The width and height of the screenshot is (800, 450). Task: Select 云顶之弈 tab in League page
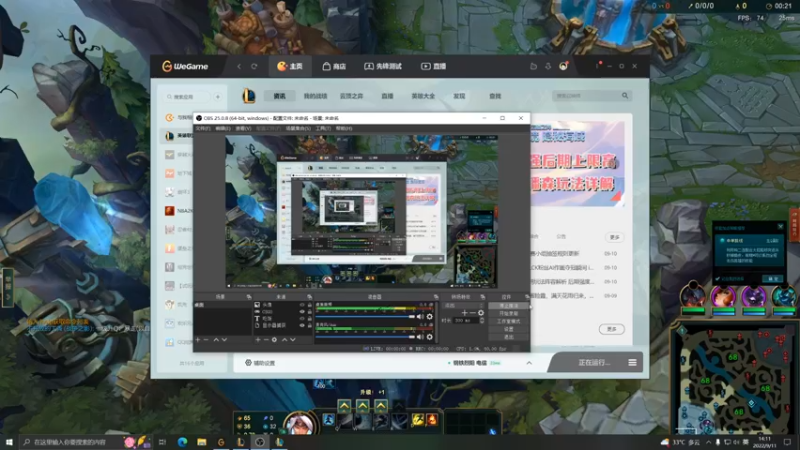352,96
